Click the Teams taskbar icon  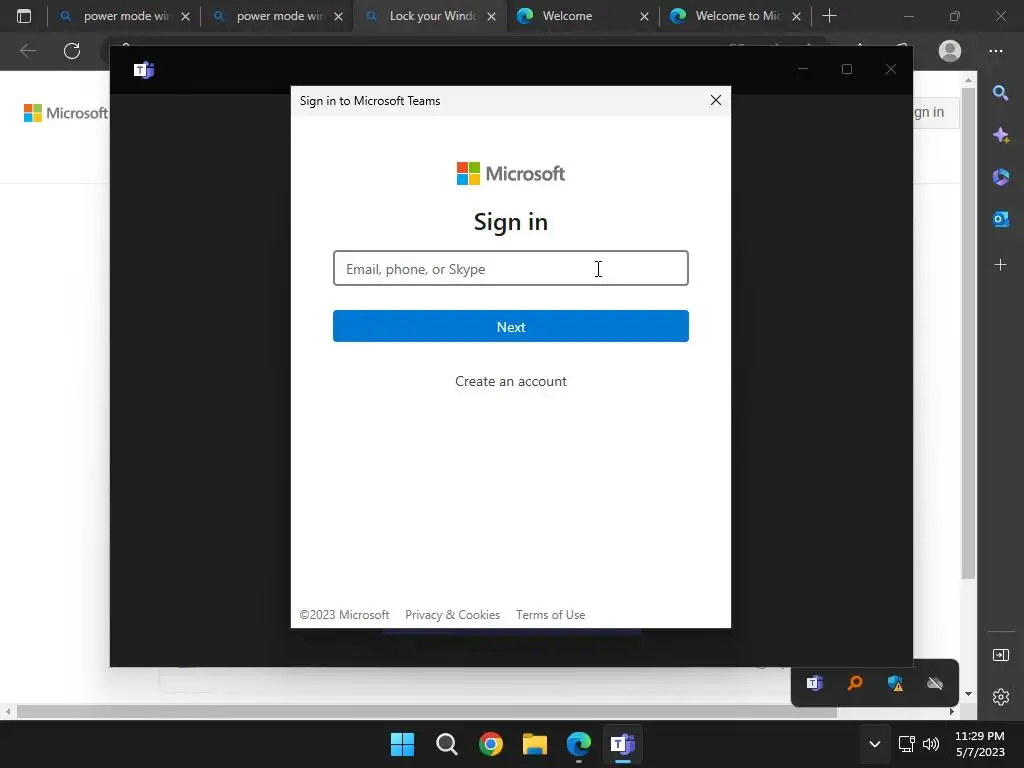click(622, 744)
